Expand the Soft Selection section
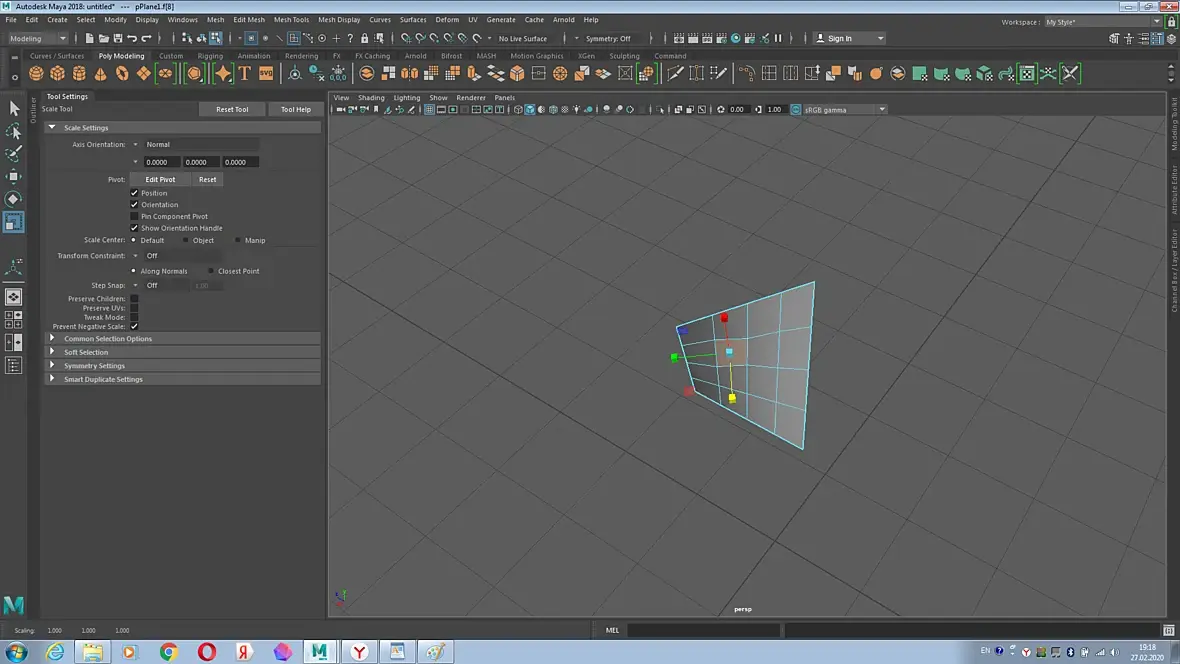Image resolution: width=1180 pixels, height=664 pixels. point(86,352)
